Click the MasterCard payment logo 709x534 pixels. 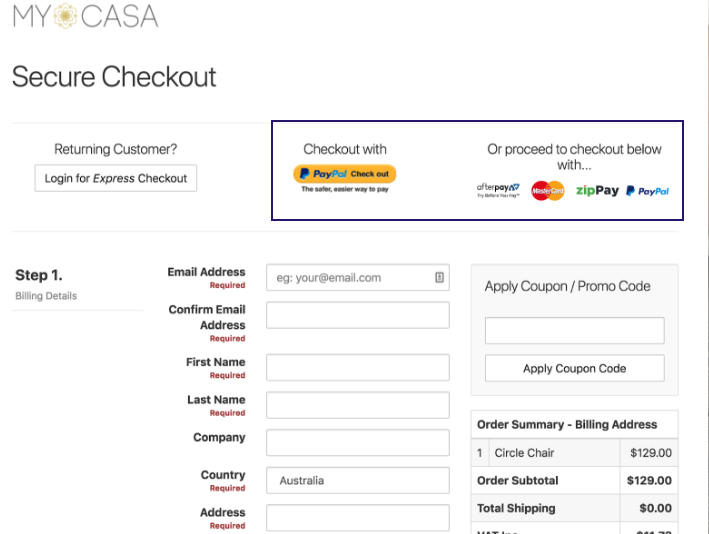548,190
